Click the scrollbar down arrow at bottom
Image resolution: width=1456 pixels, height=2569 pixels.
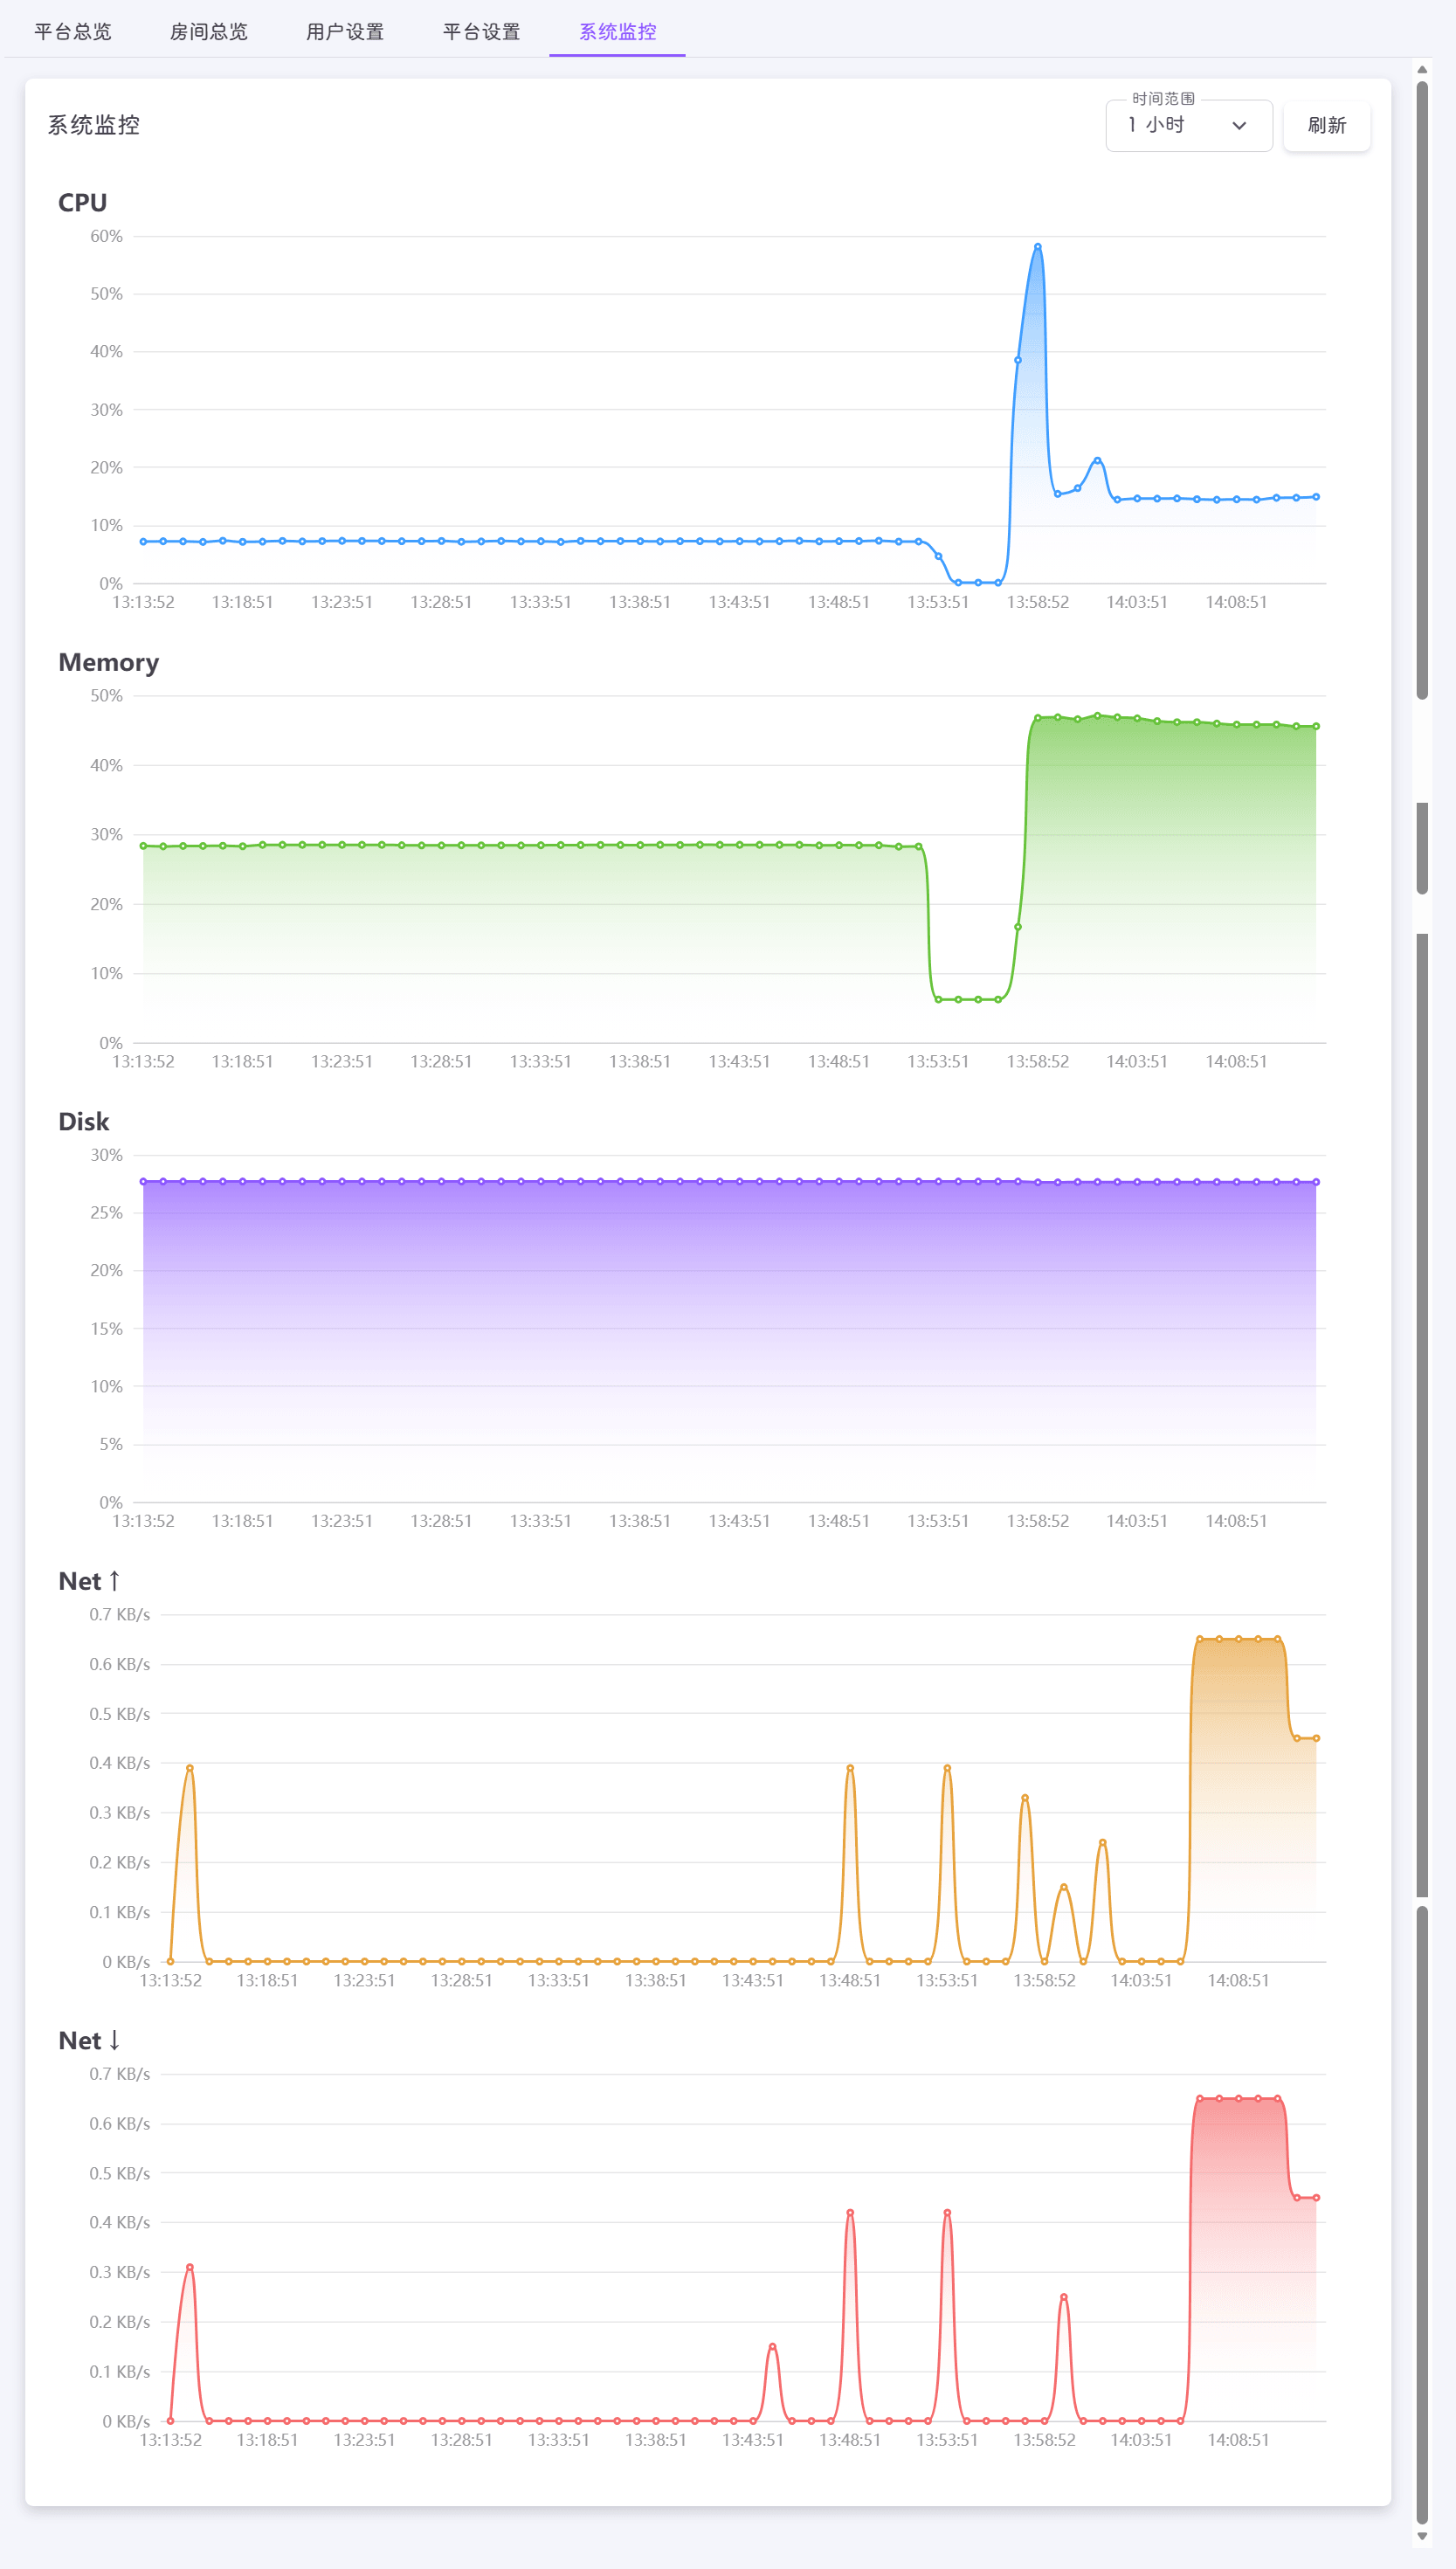[1422, 2536]
